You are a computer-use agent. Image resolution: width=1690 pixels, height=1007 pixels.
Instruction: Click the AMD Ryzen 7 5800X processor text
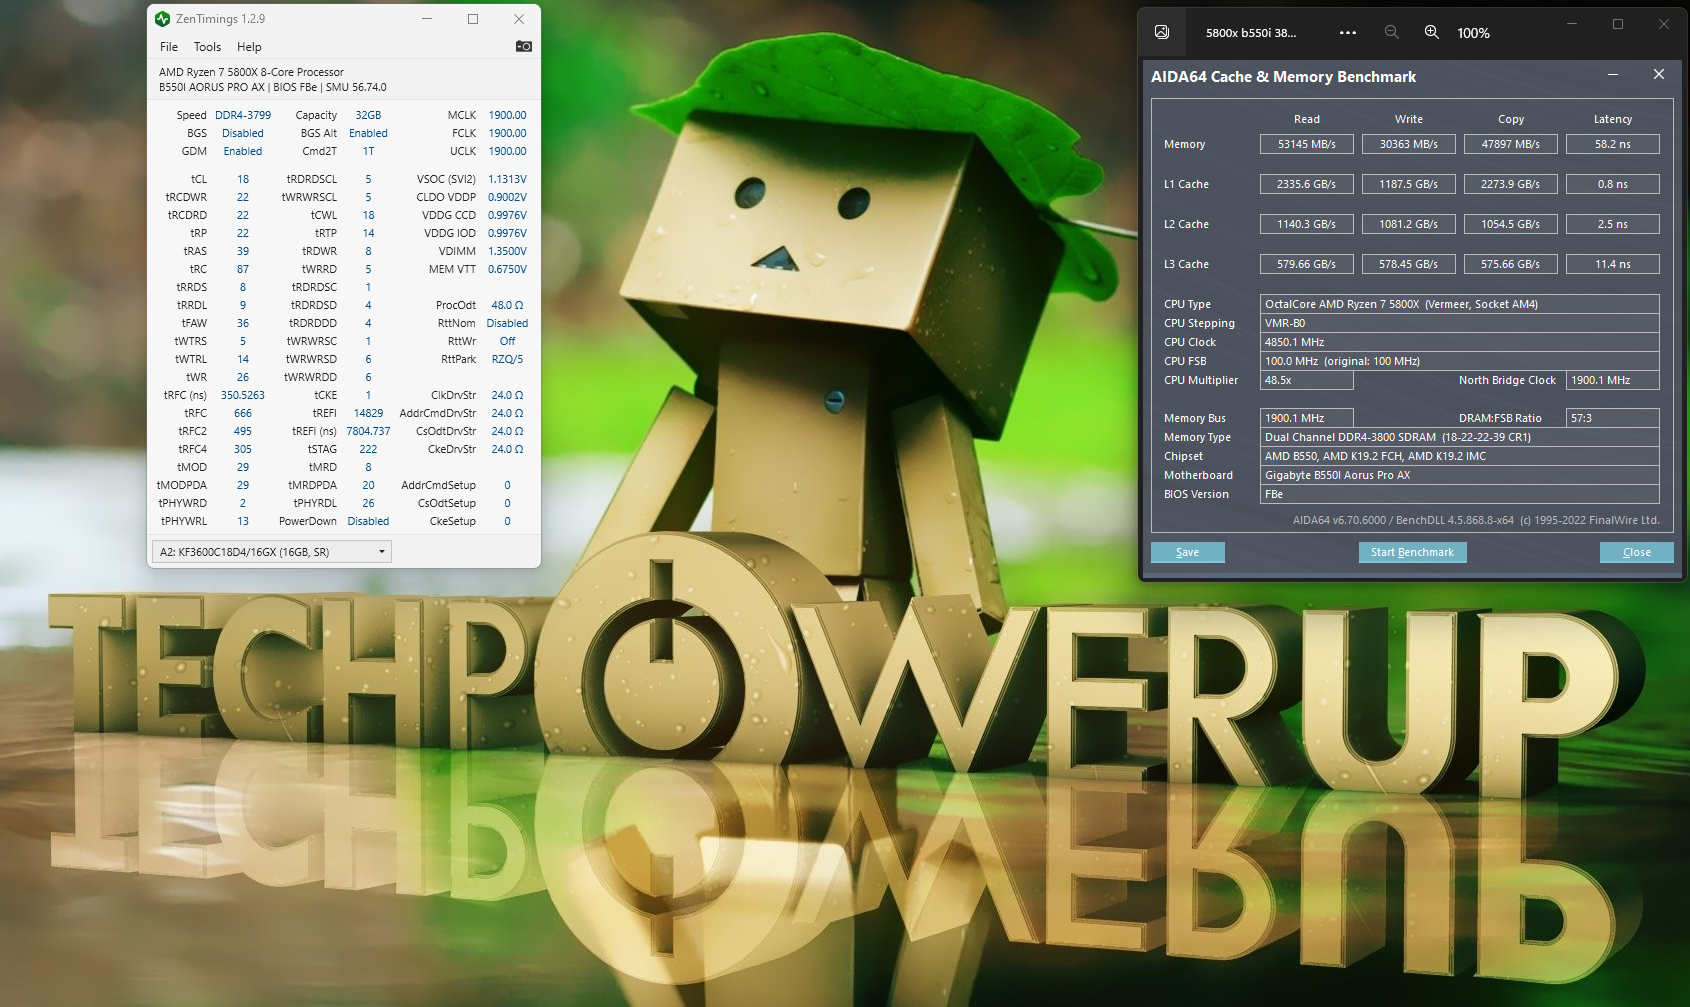[251, 72]
